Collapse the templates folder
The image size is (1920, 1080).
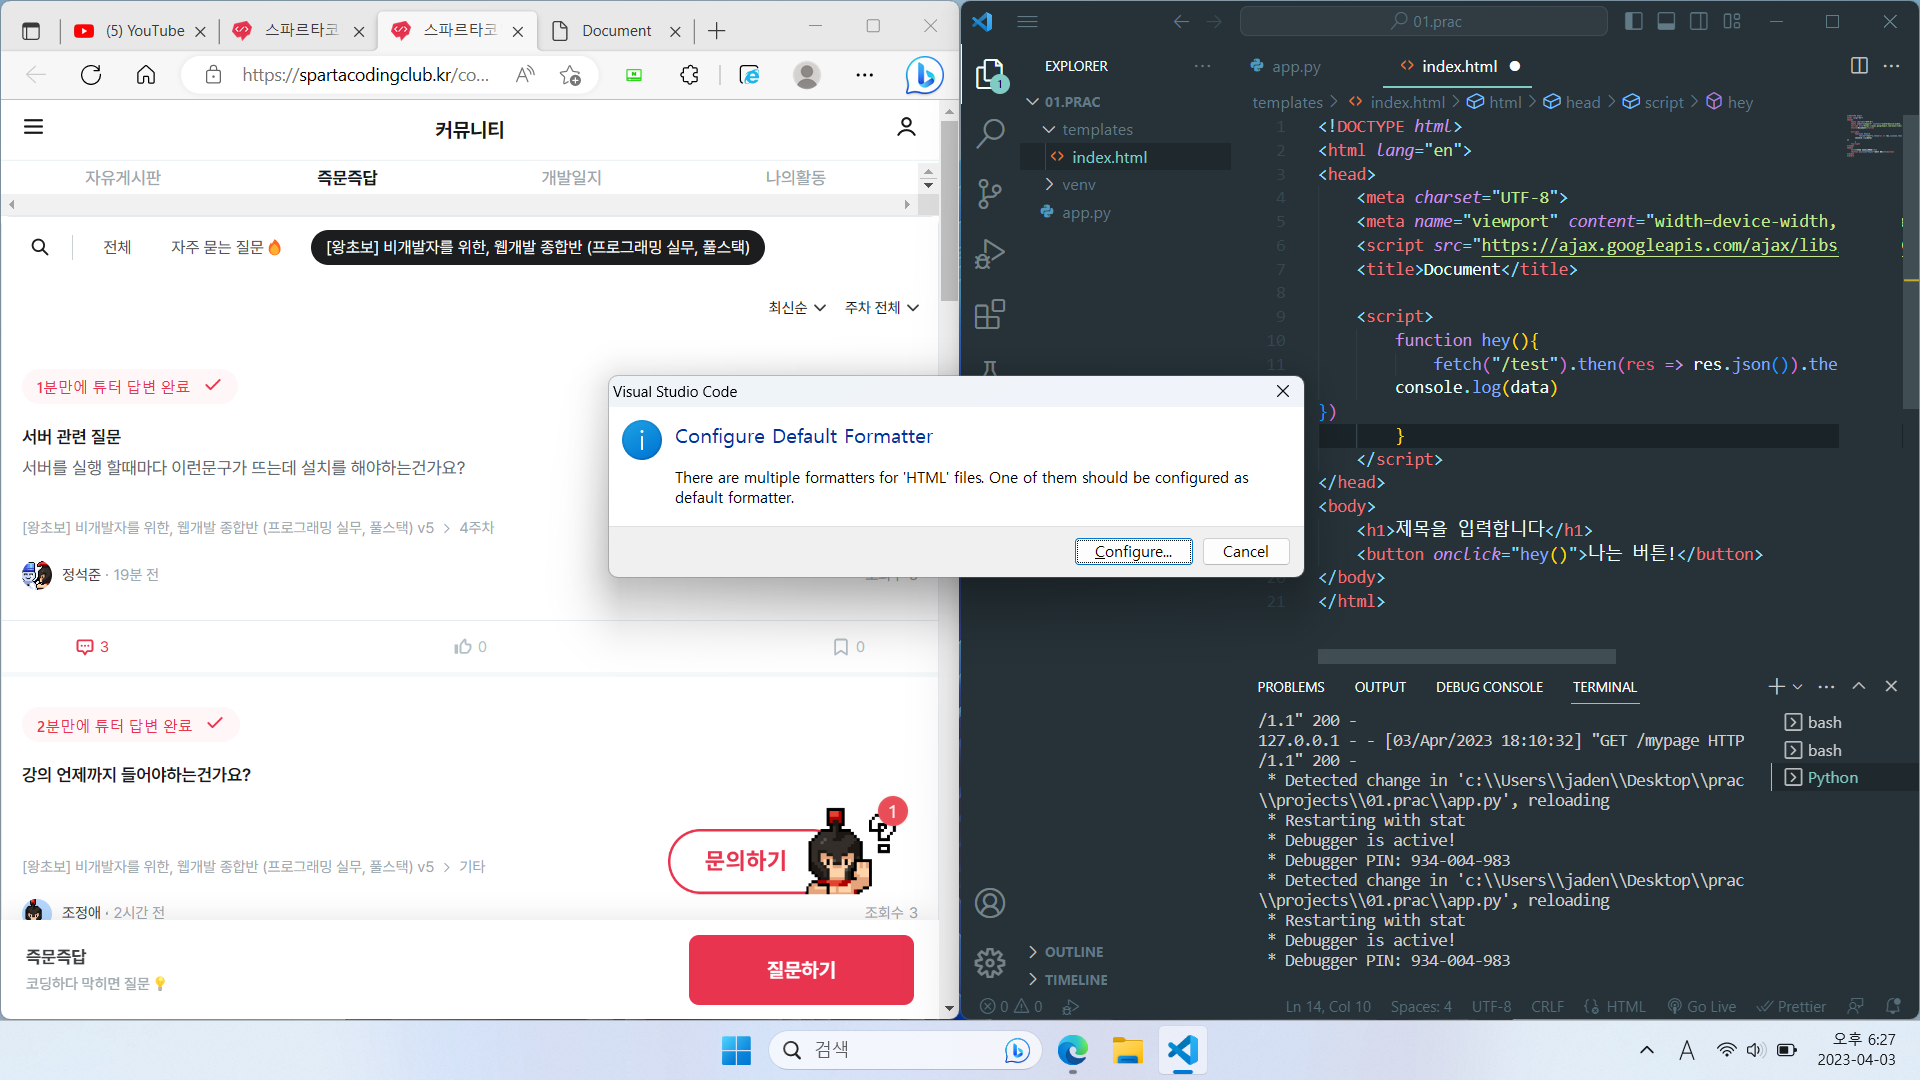(x=1049, y=130)
